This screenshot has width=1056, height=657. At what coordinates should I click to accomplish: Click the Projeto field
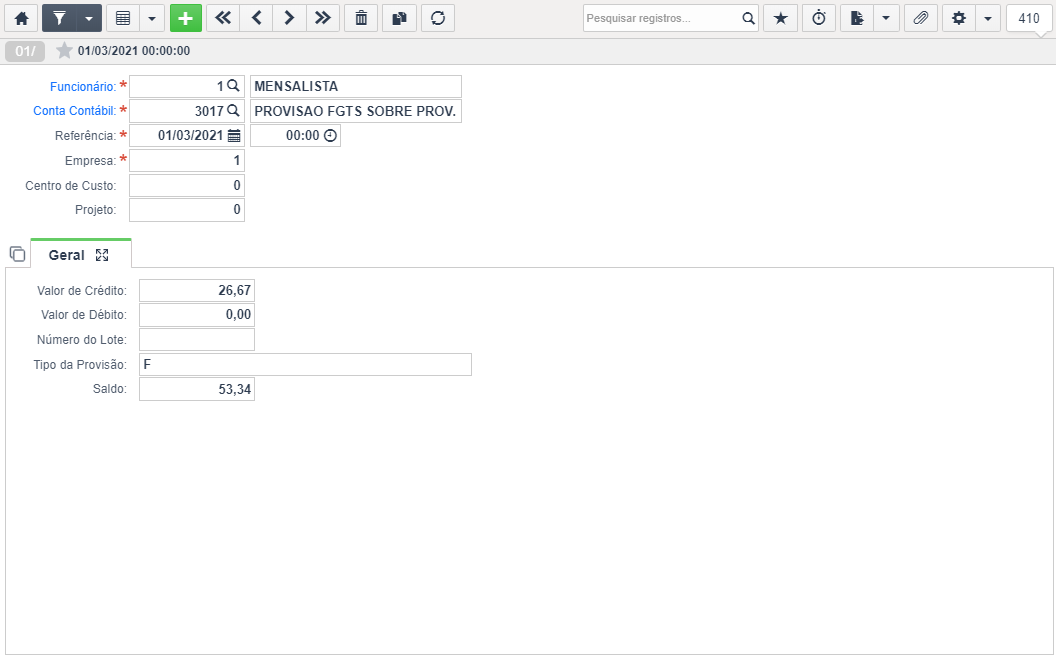click(187, 210)
